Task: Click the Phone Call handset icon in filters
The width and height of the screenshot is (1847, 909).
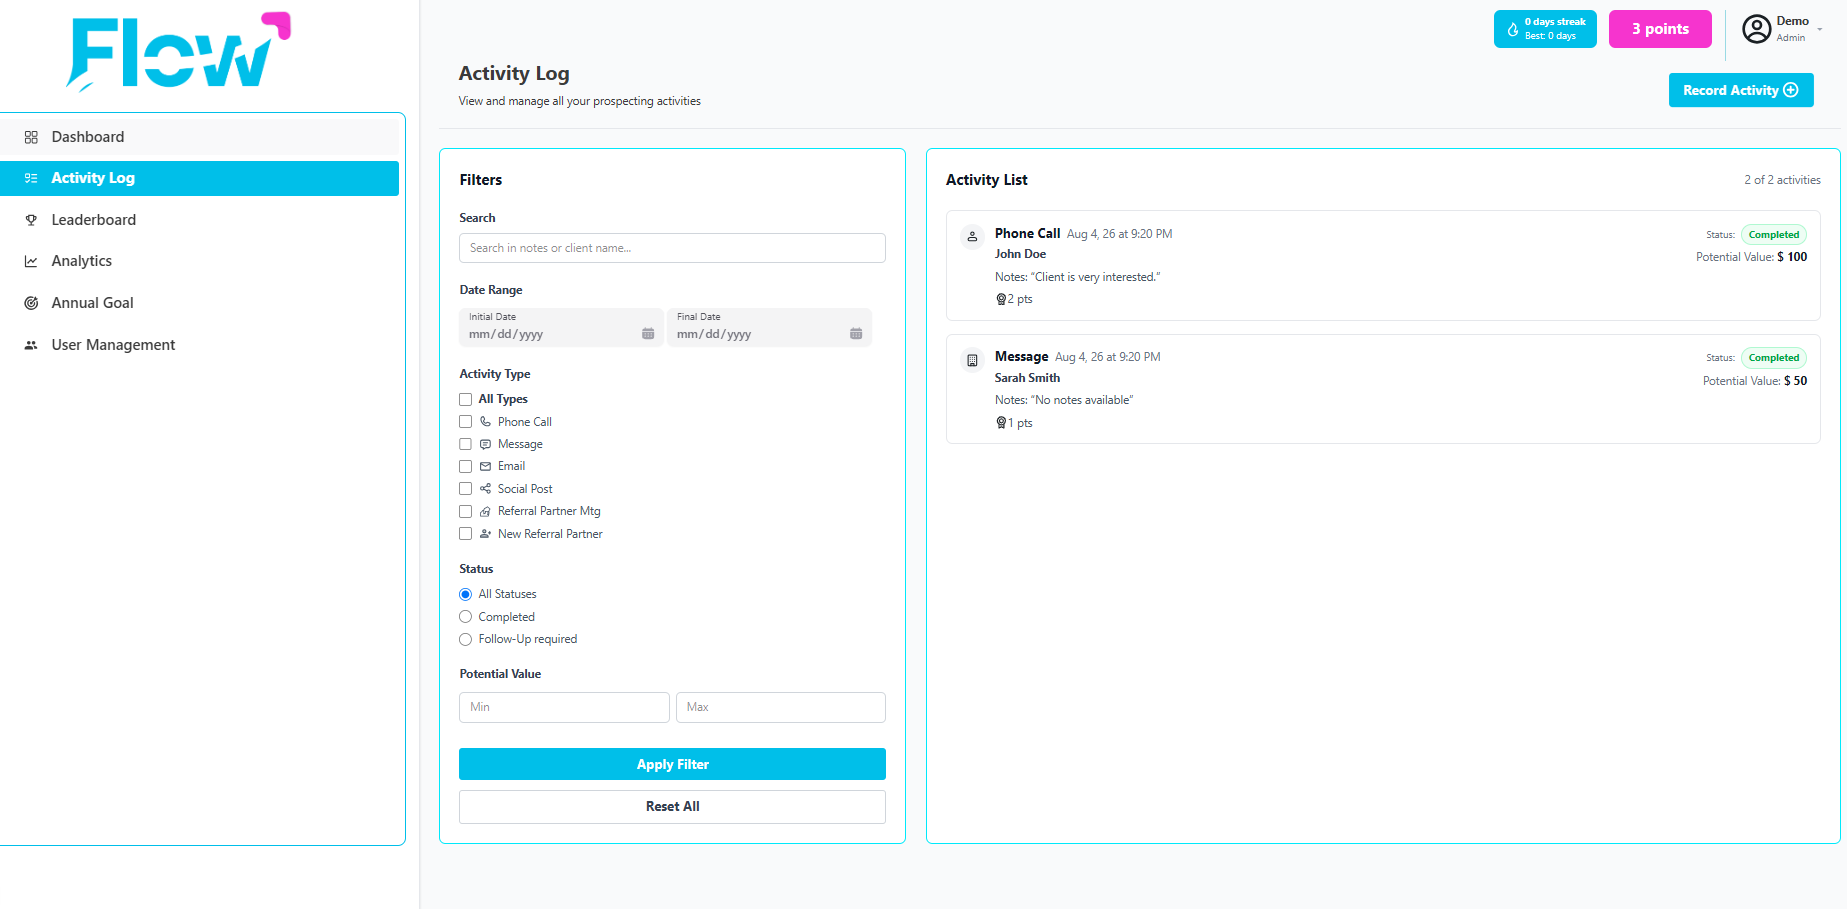Action: [485, 422]
